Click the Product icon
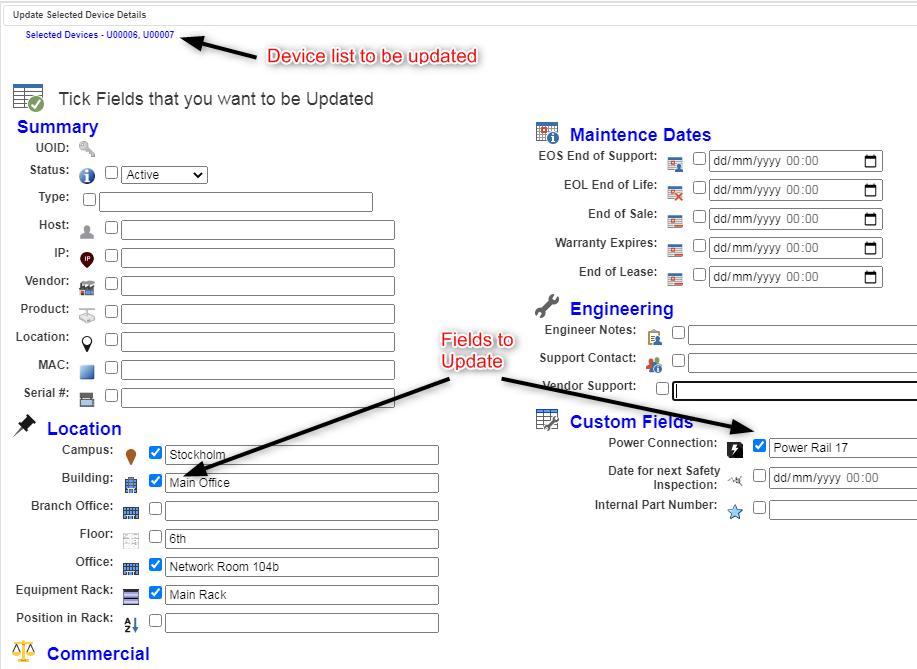The height and width of the screenshot is (669, 917). [x=87, y=315]
